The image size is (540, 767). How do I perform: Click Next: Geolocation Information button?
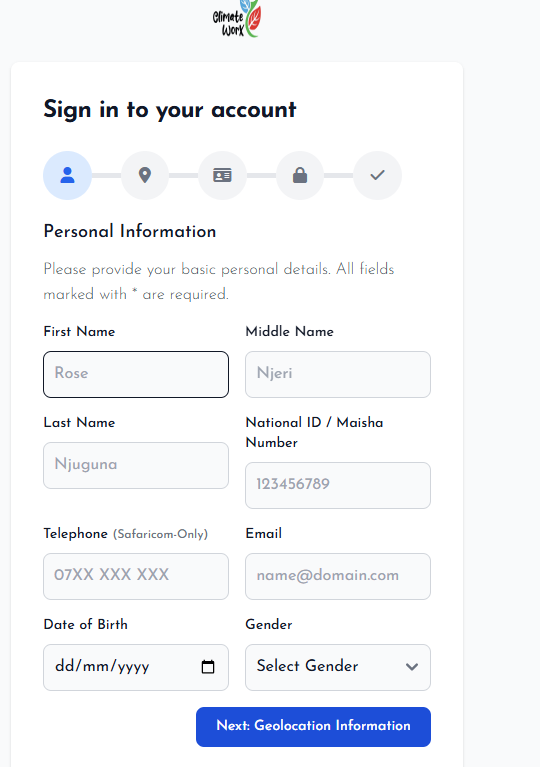tap(314, 726)
